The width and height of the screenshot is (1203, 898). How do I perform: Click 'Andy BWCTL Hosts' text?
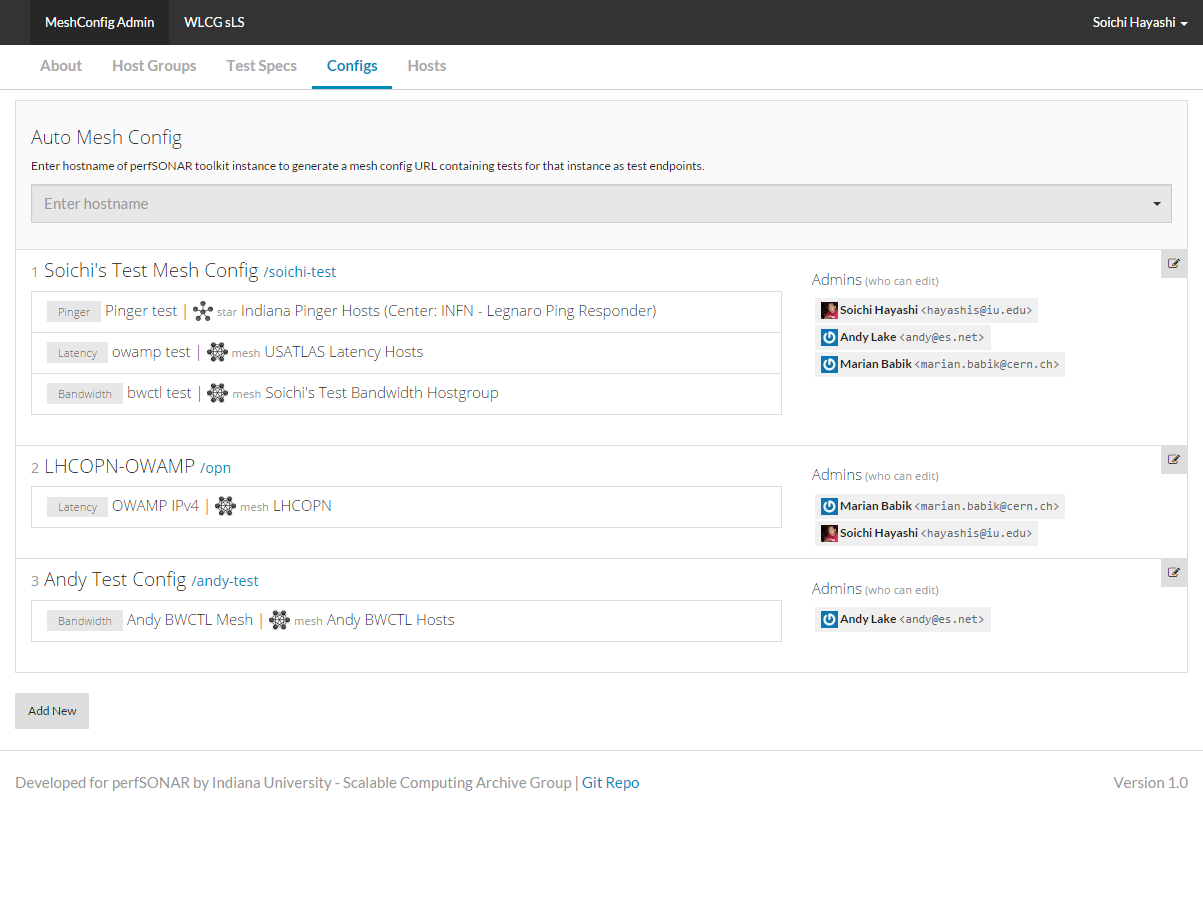pyautogui.click(x=391, y=620)
